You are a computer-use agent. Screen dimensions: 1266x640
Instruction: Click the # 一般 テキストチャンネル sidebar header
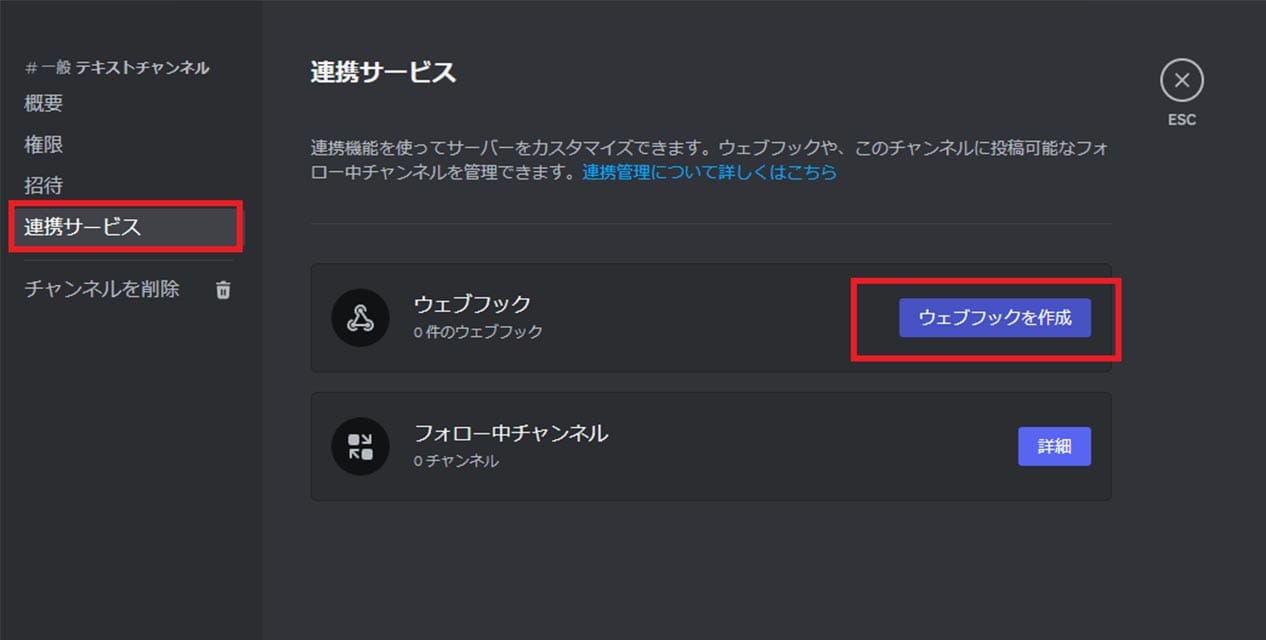(x=117, y=68)
